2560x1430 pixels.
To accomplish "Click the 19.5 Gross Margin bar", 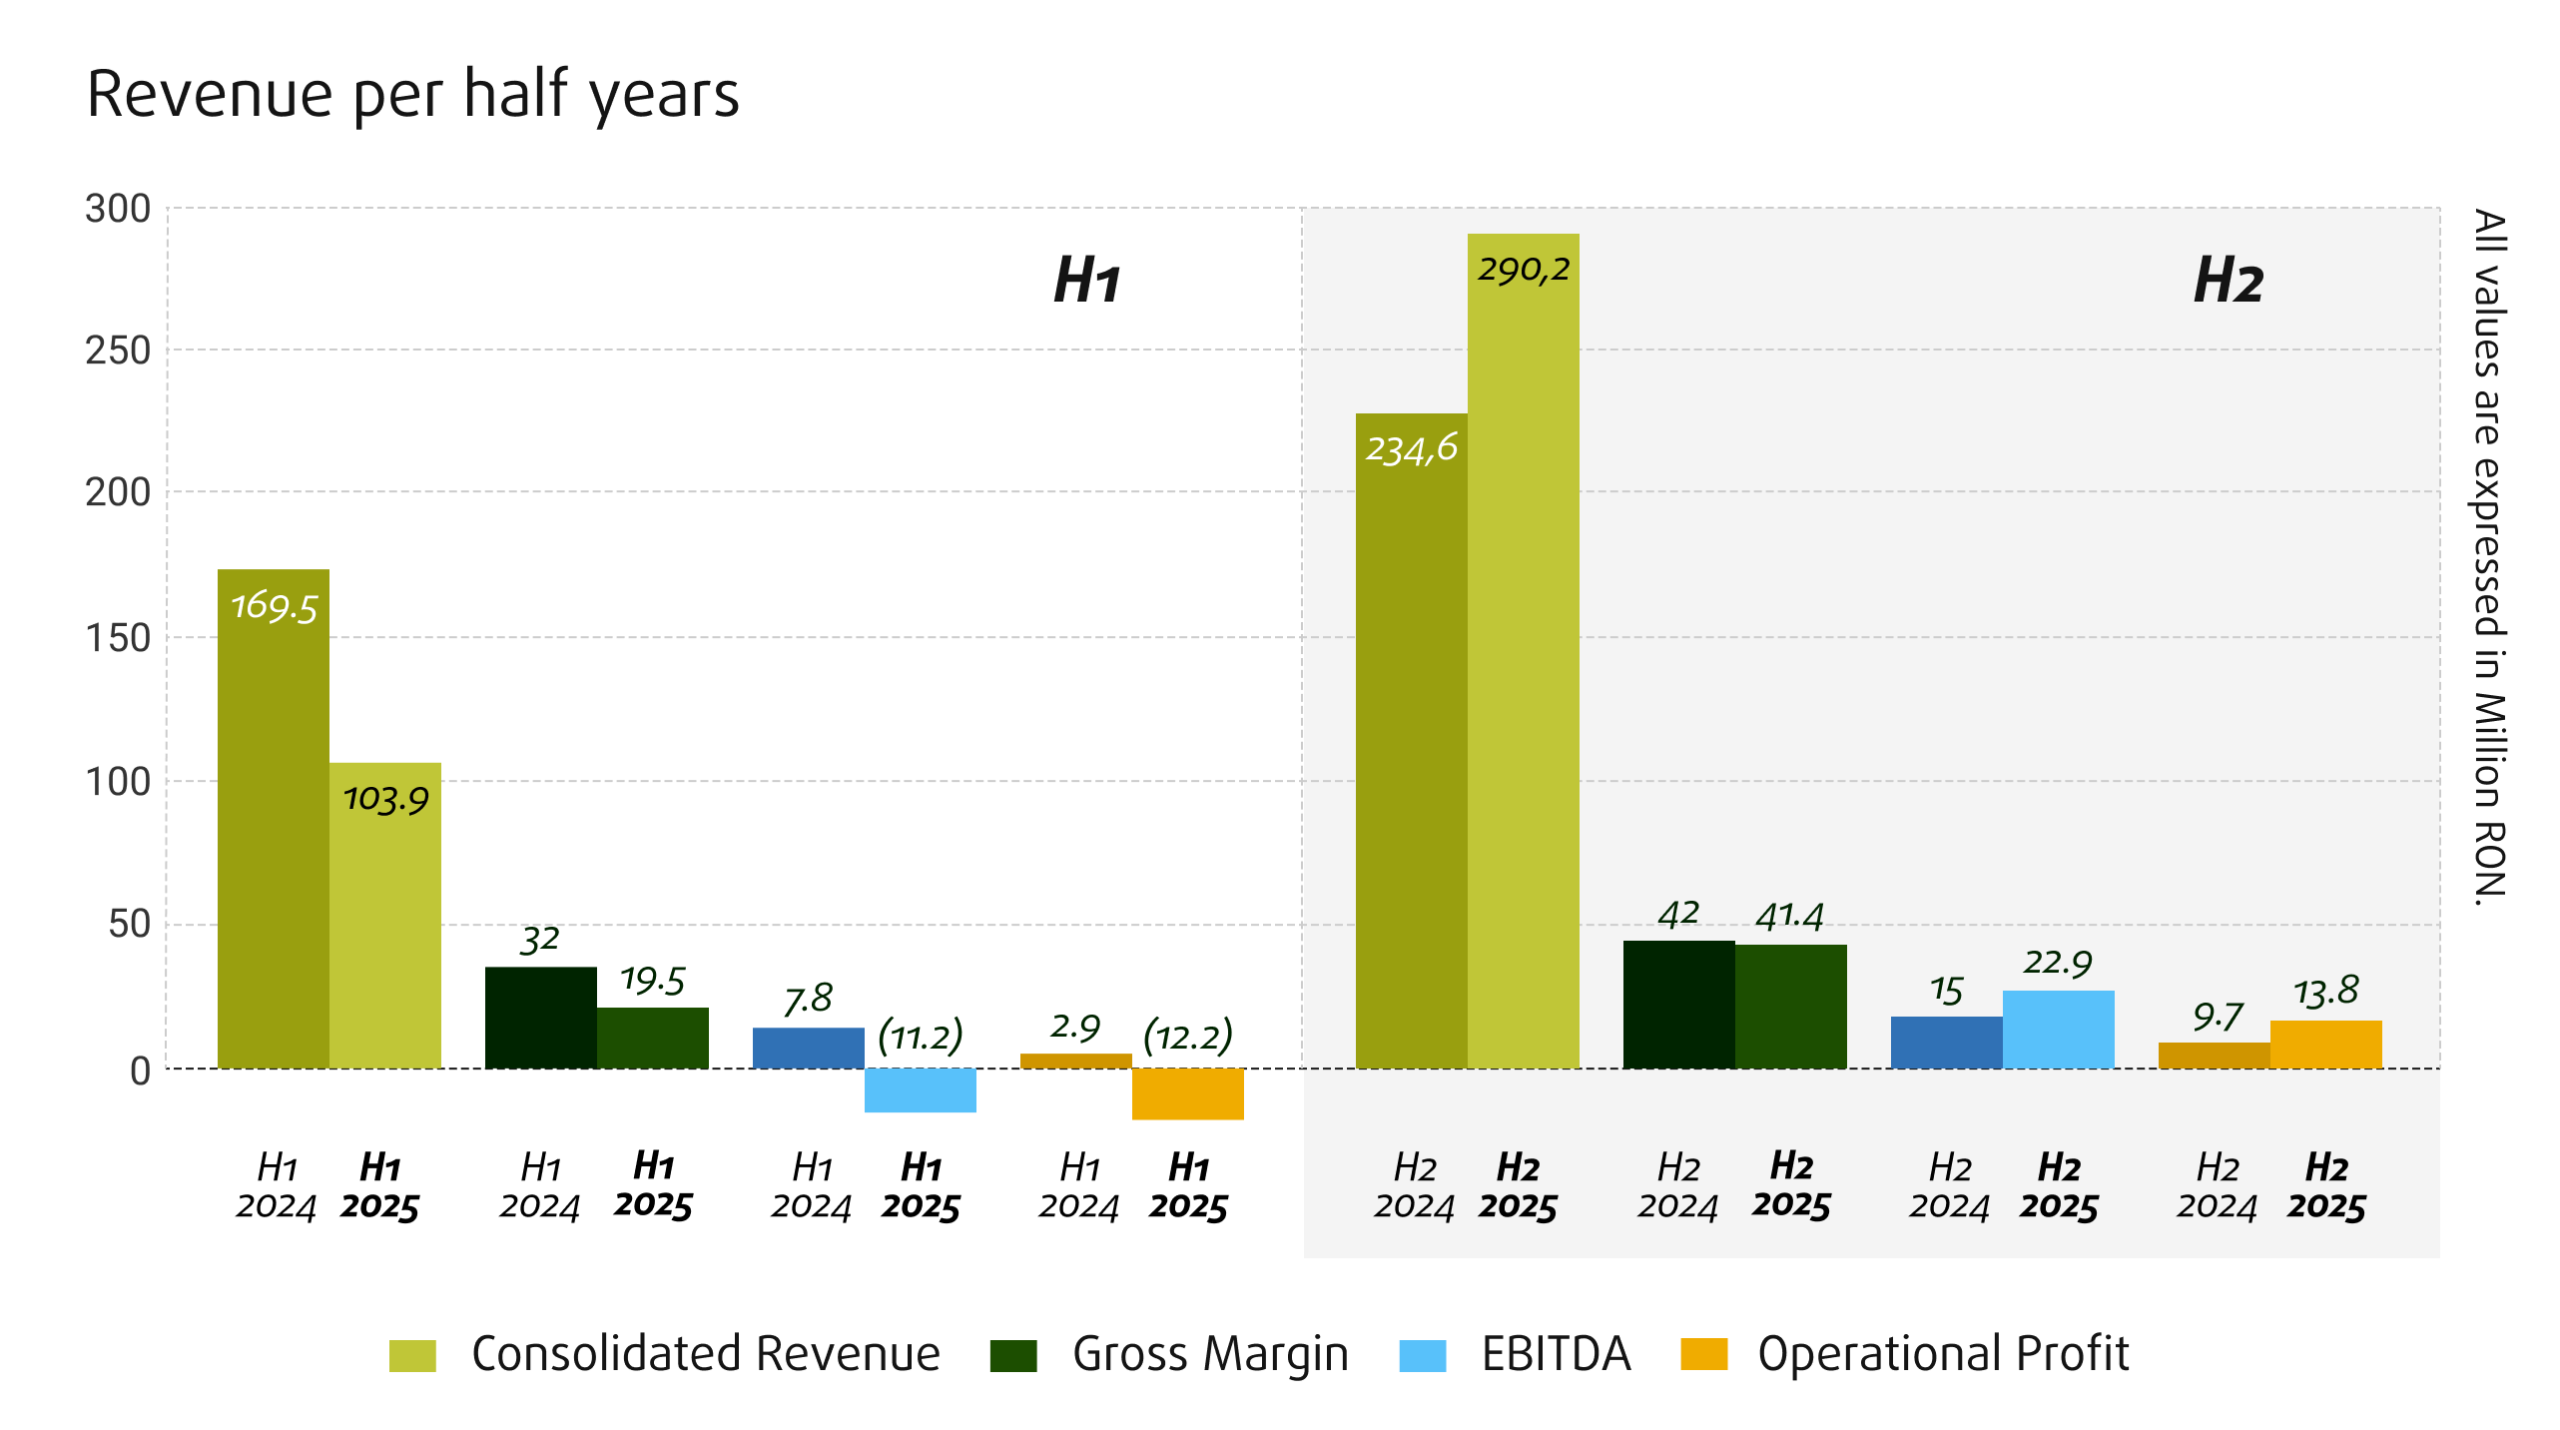I will (652, 1037).
